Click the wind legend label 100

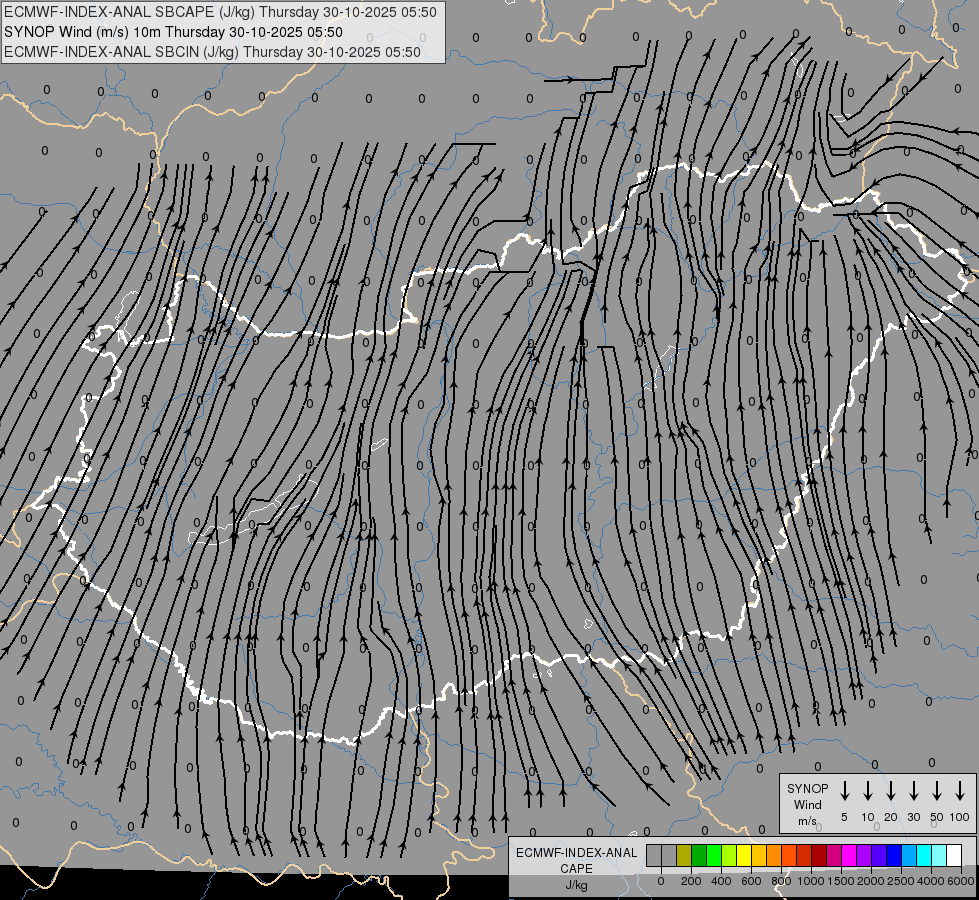[960, 817]
